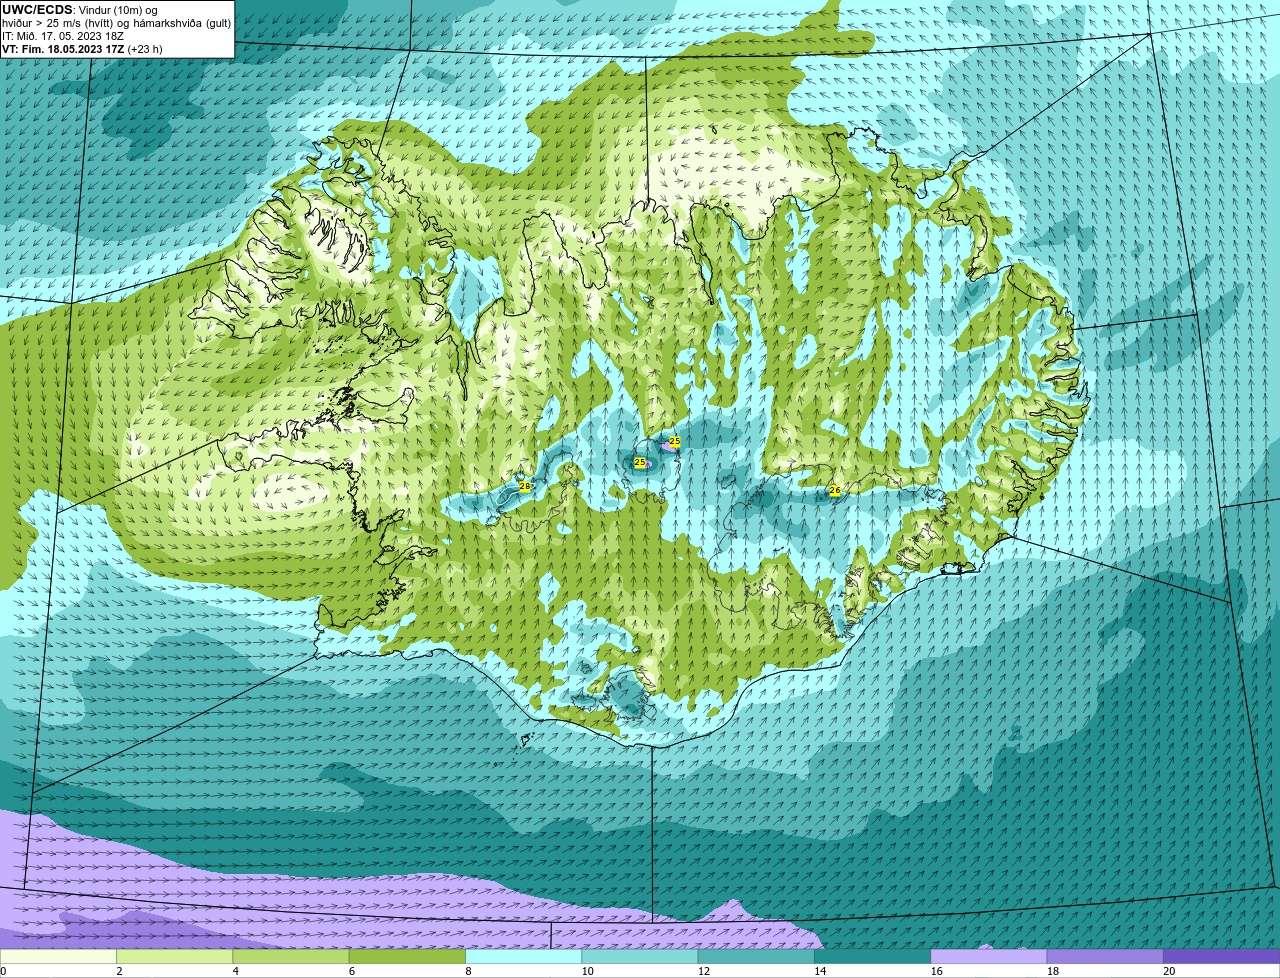Viewport: 1280px width, 978px height.
Task: Pick the 10–12 m/s light teal legend swatch
Action: [640, 956]
